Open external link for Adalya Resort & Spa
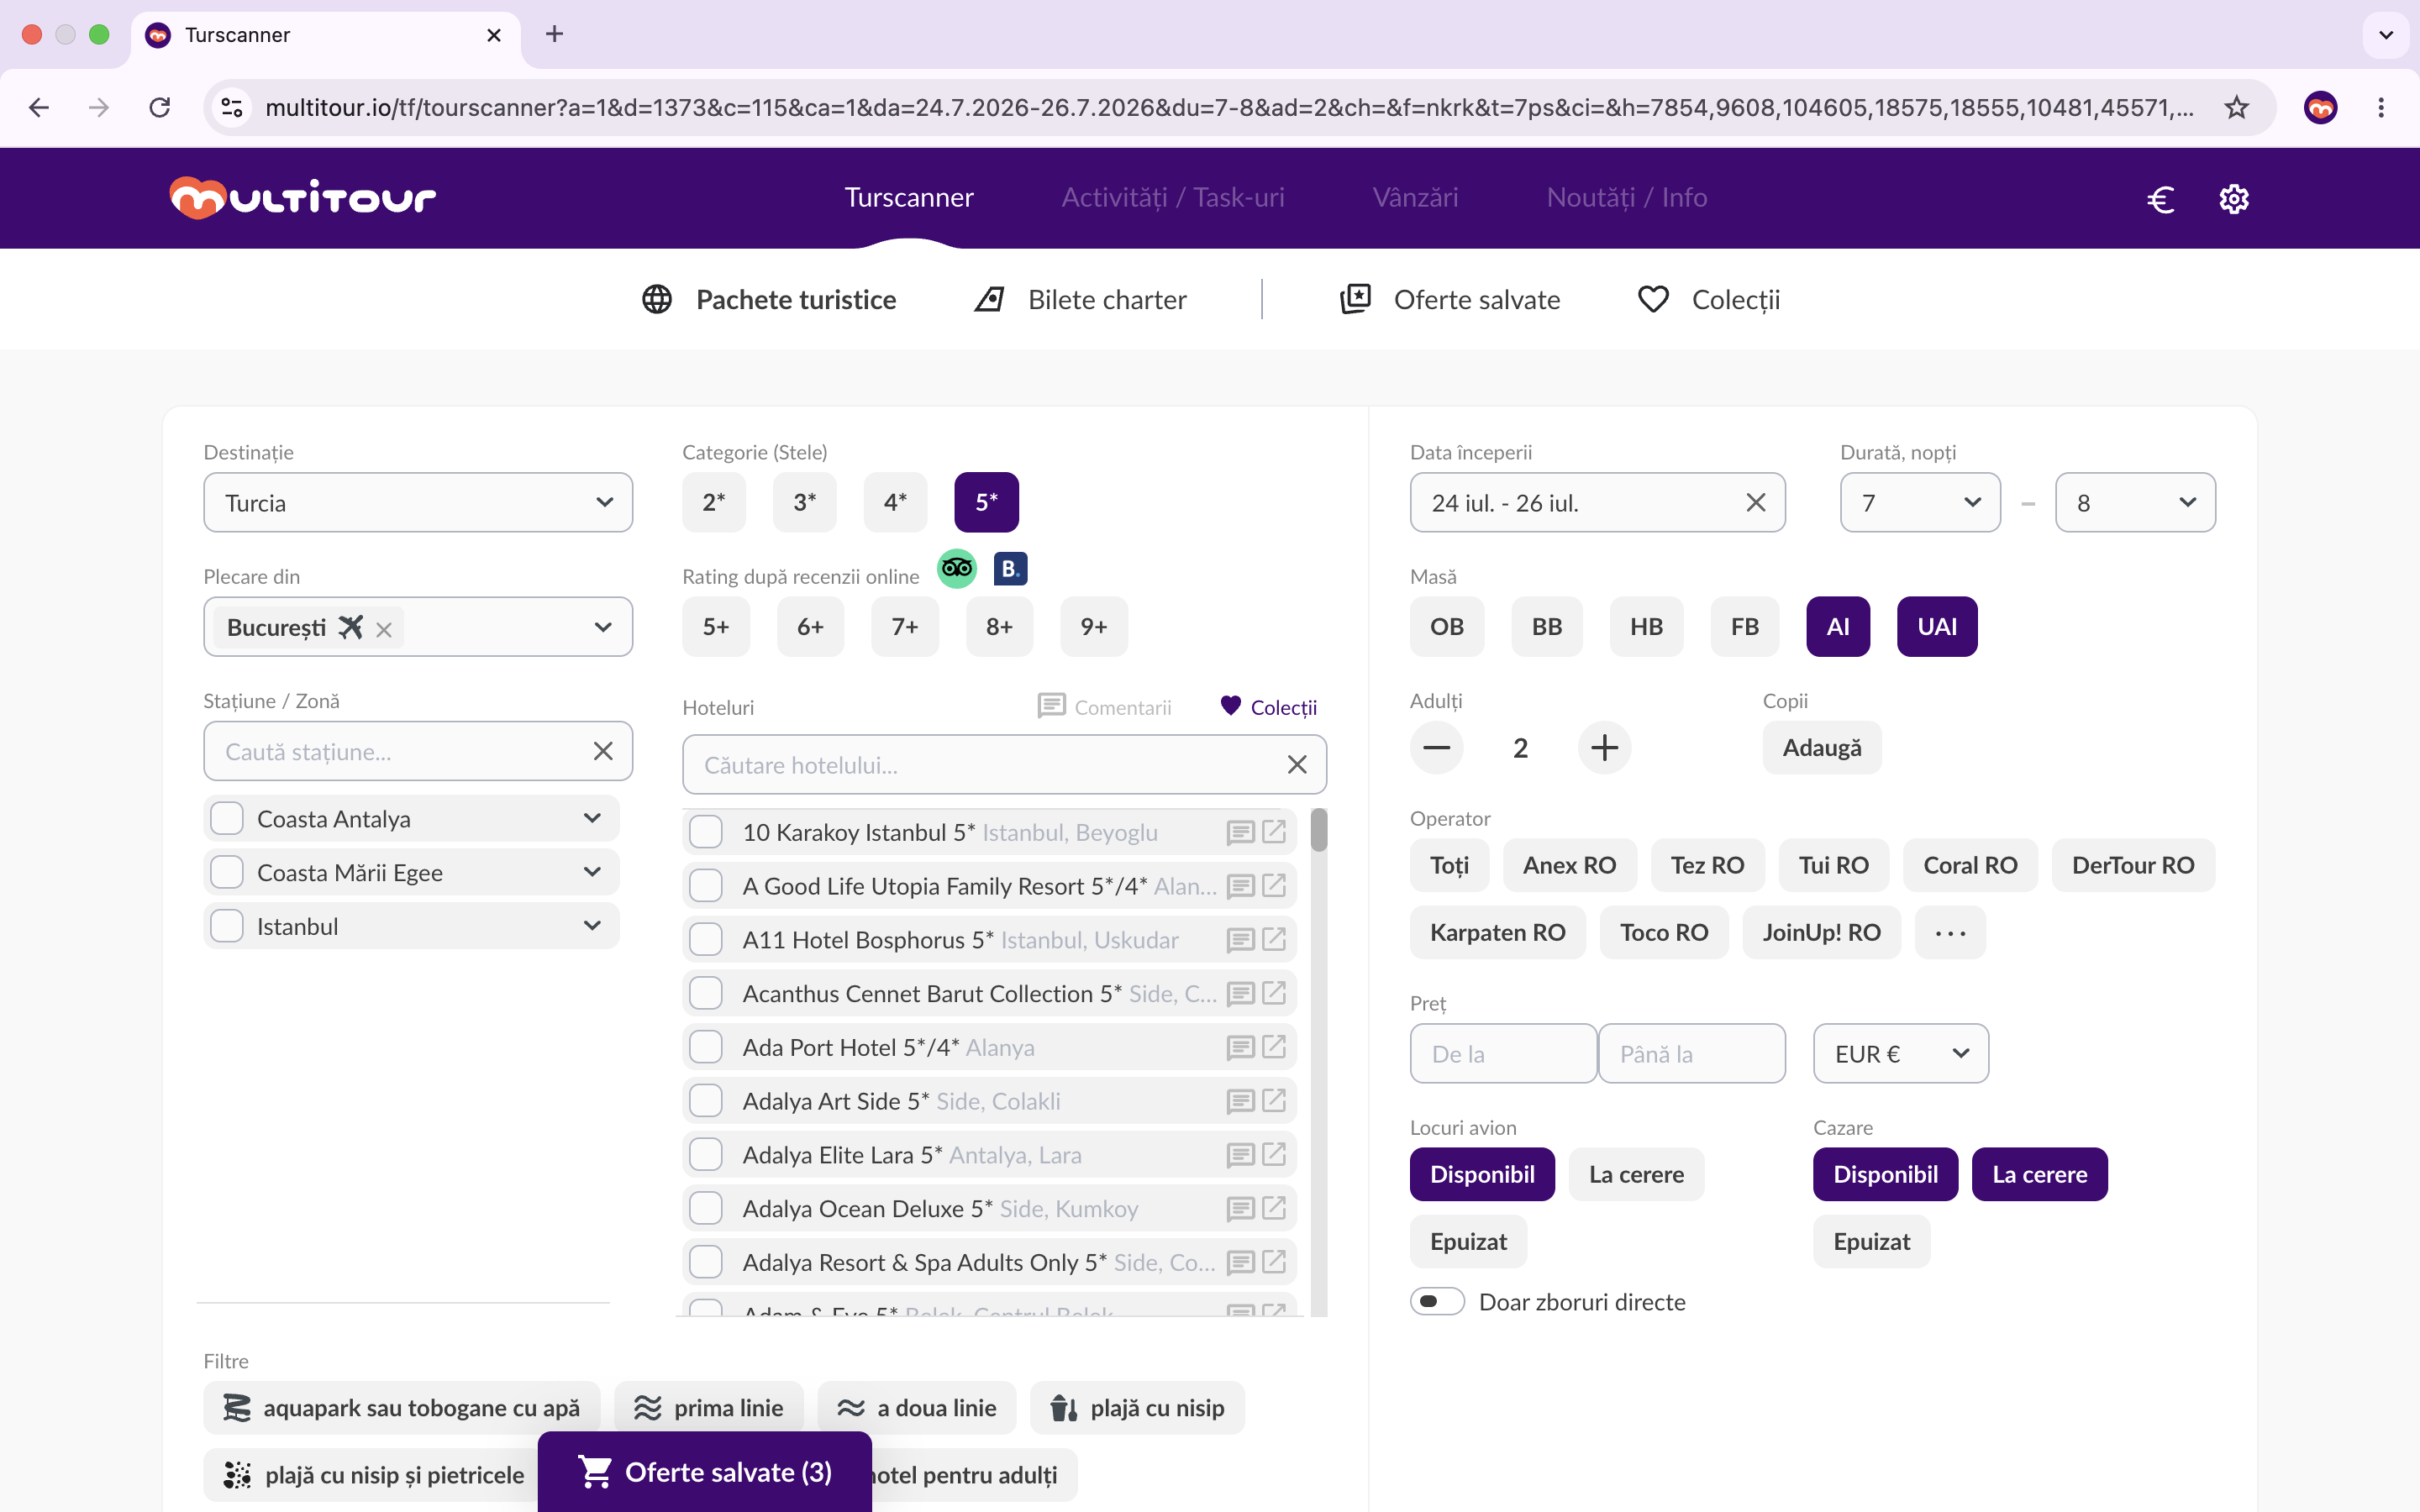The width and height of the screenshot is (2420, 1512). tap(1274, 1262)
